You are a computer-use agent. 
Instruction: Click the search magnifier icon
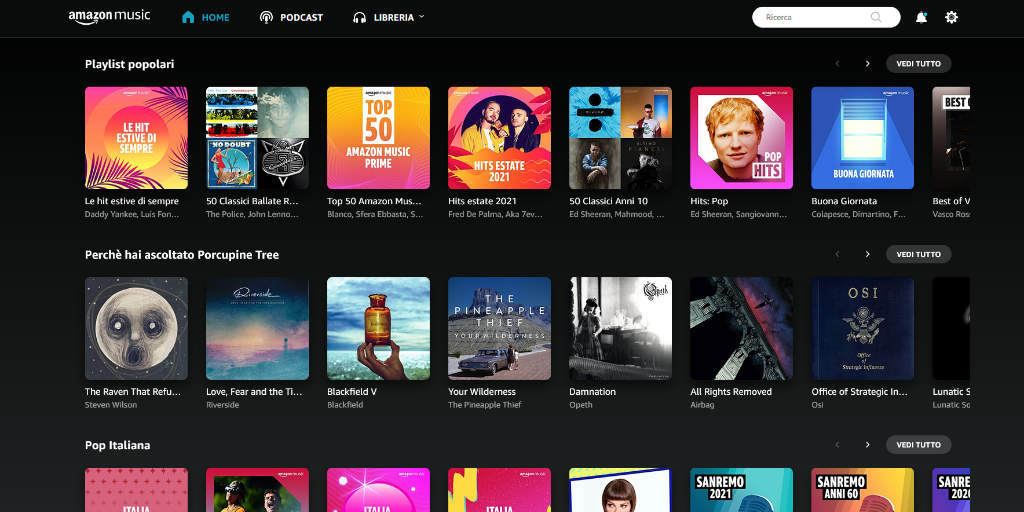click(x=876, y=17)
